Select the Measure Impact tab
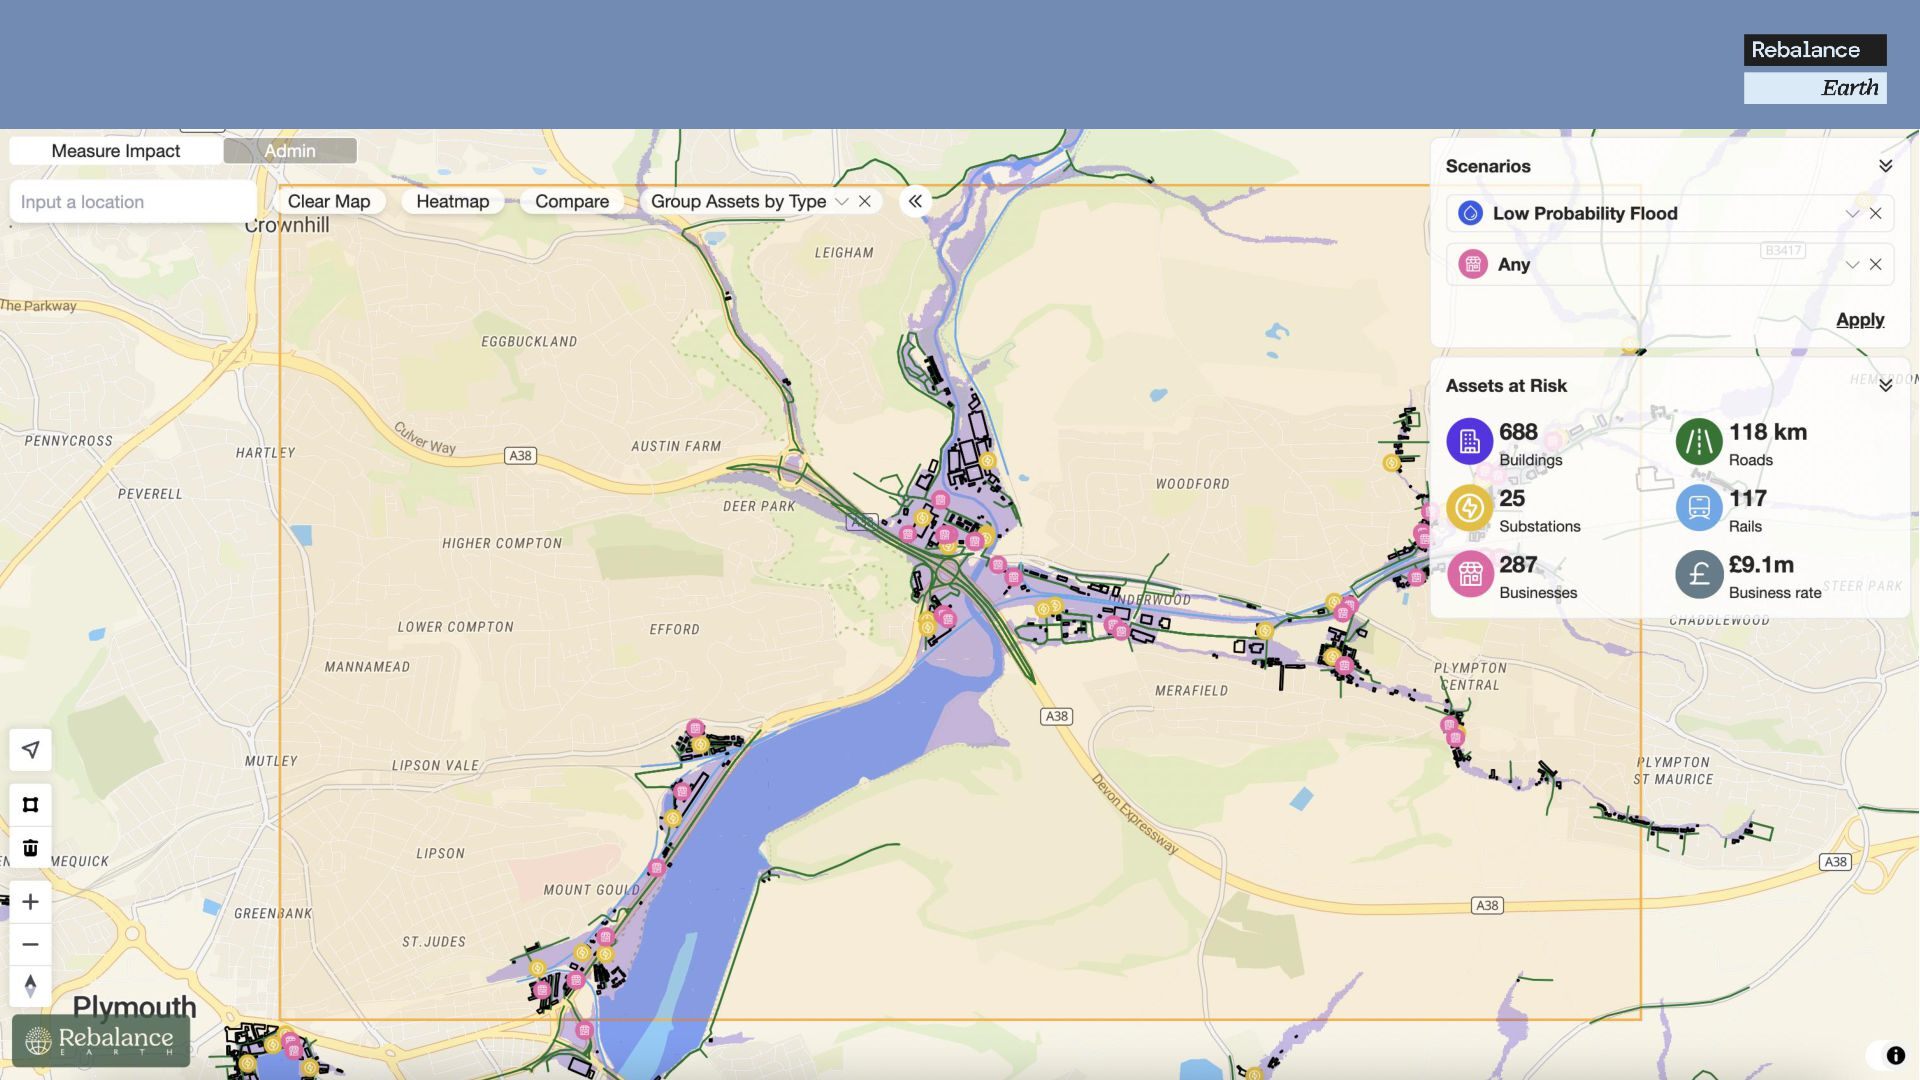This screenshot has width=1920, height=1080. pyautogui.click(x=116, y=151)
